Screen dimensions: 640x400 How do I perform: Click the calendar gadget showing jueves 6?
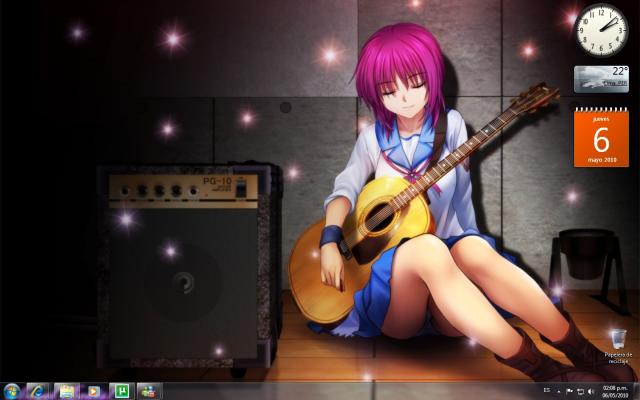(x=601, y=138)
